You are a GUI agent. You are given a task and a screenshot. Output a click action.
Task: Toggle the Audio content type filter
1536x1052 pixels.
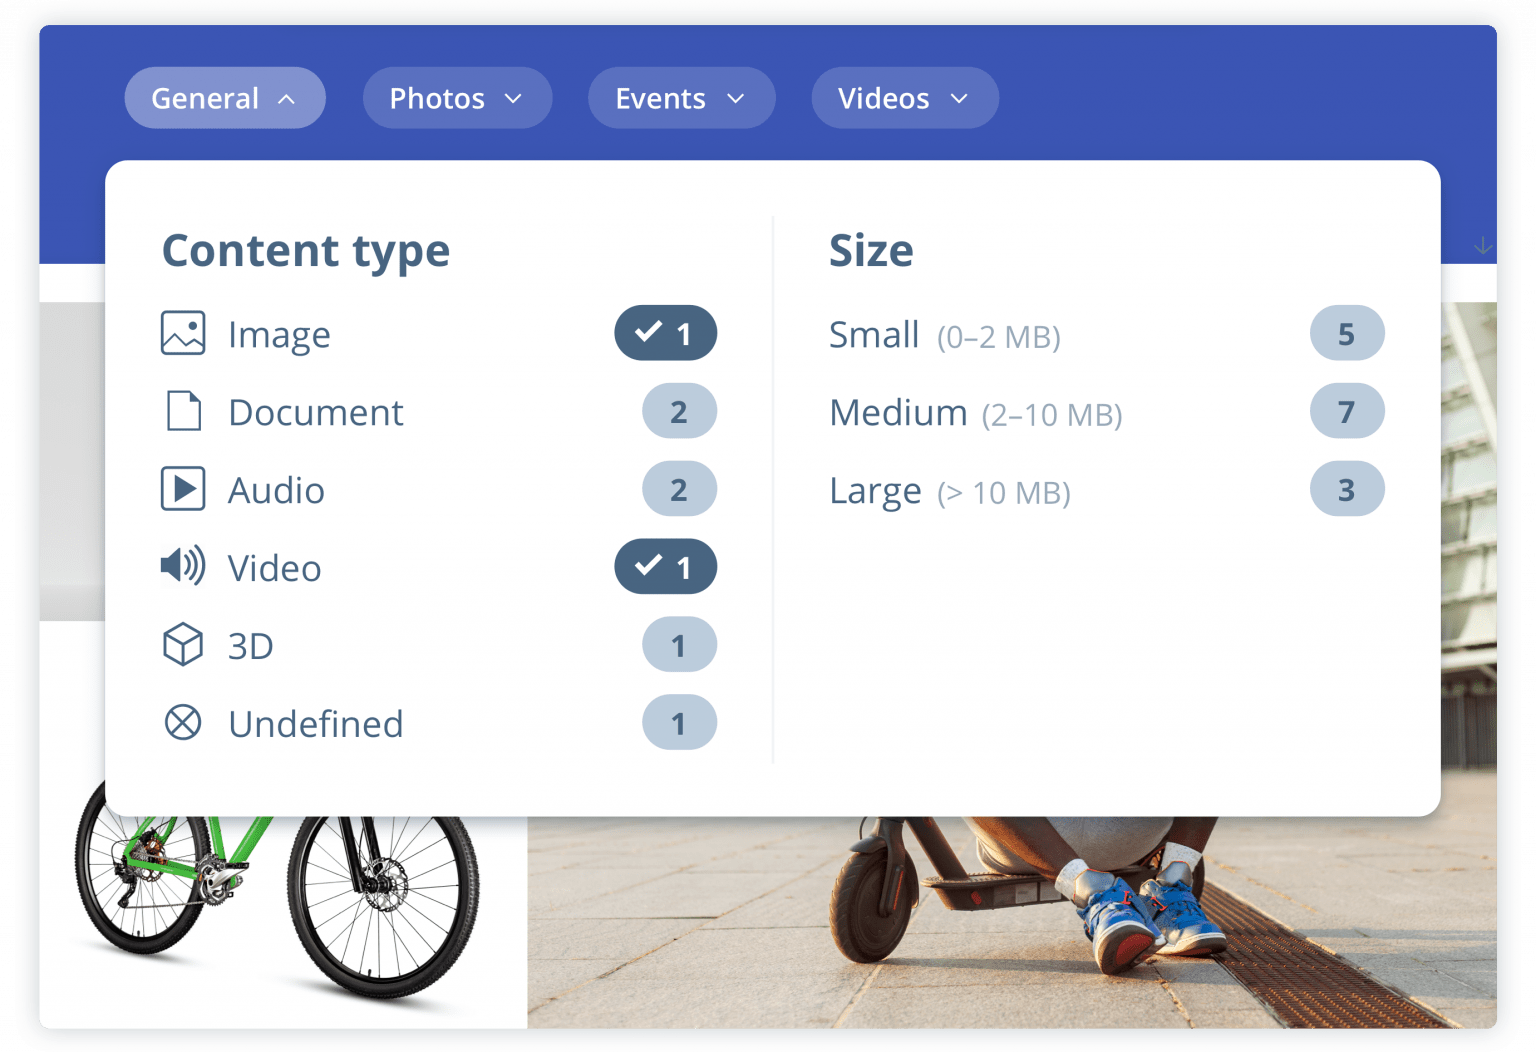[x=679, y=488]
